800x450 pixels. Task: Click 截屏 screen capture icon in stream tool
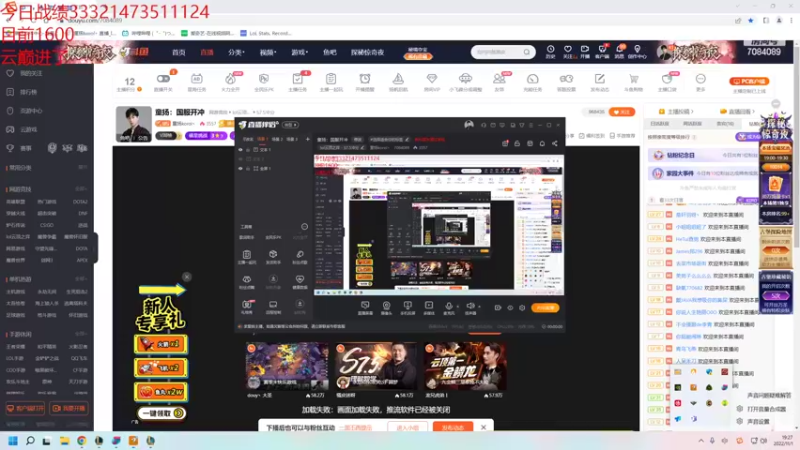click(365, 306)
